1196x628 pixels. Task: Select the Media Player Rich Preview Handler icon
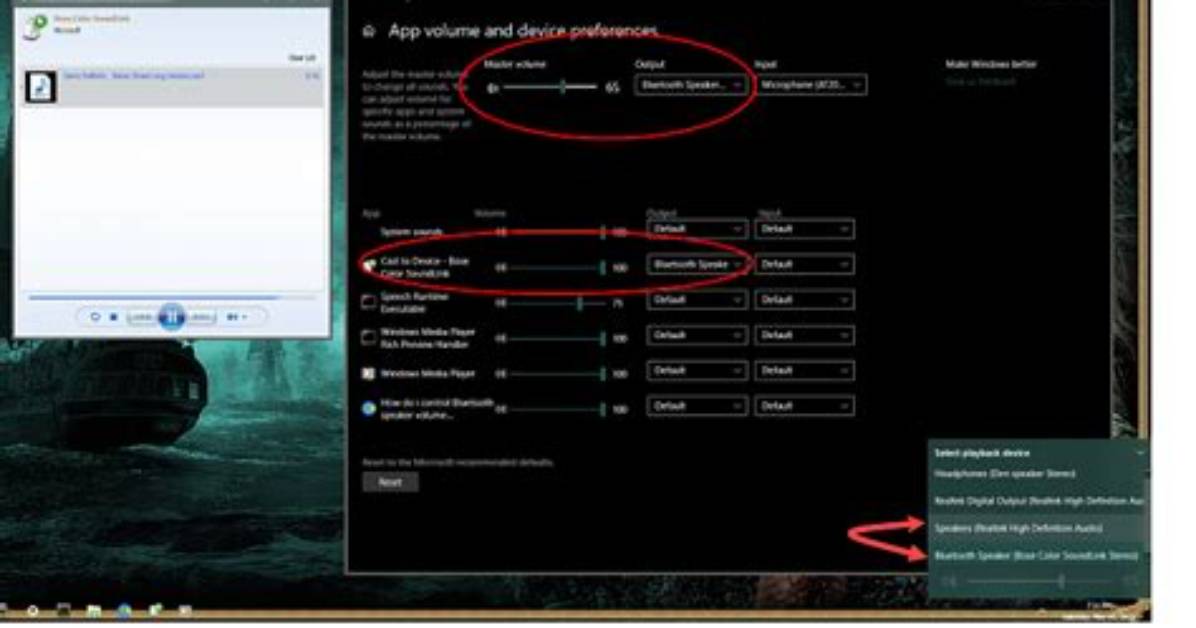click(368, 337)
